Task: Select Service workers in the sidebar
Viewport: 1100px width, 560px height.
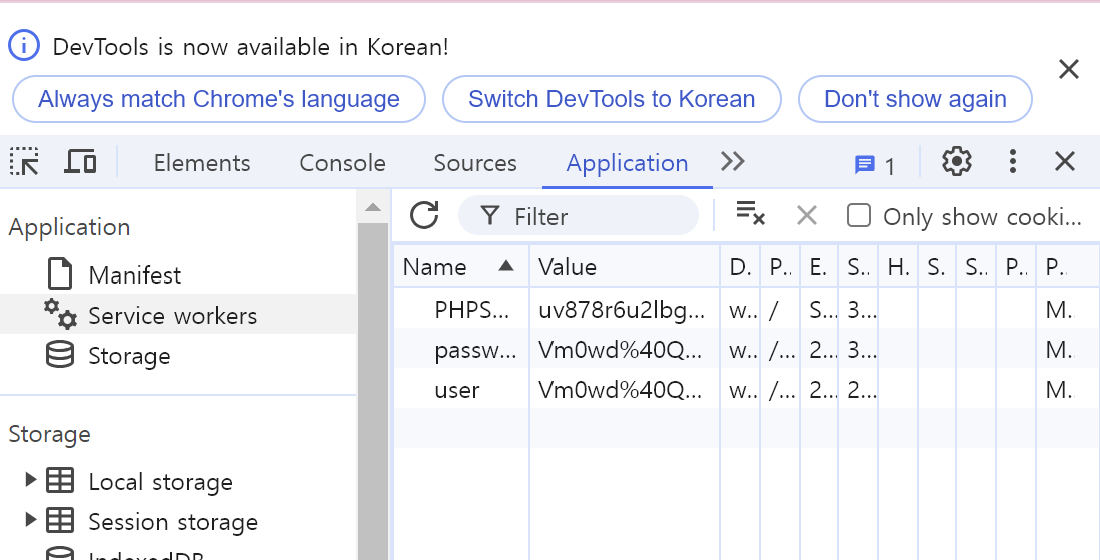Action: coord(173,316)
